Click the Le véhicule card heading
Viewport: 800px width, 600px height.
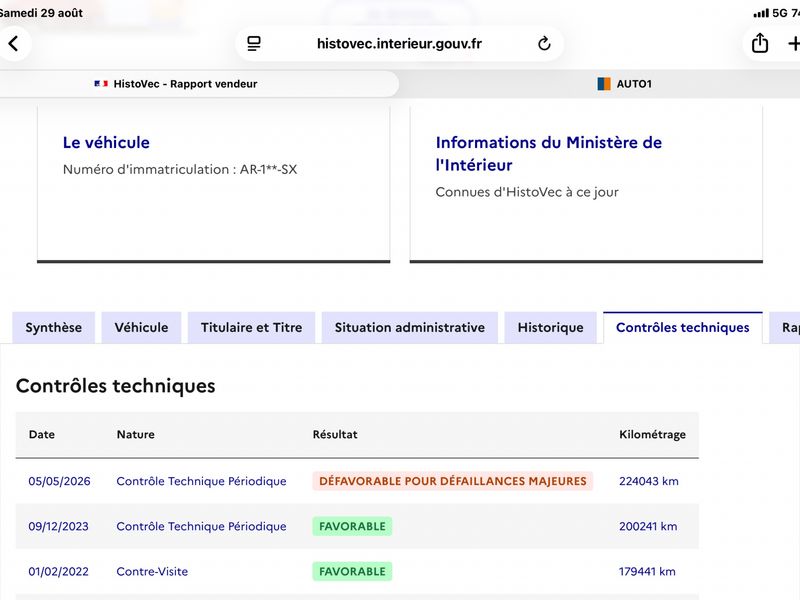tap(106, 142)
